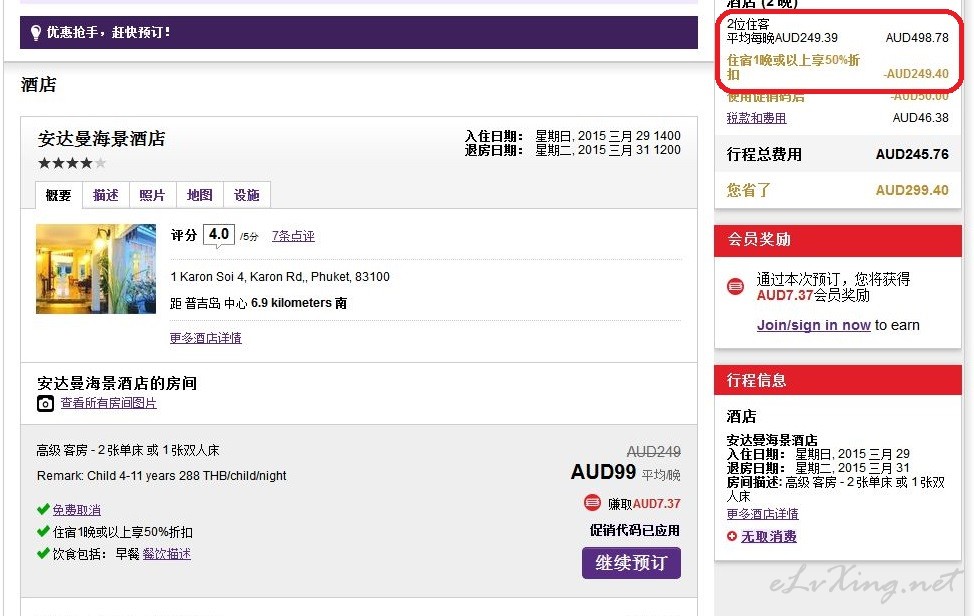Screen dimensions: 974x616
Task: Click the red member rewards icon in sidebar
Action: pyautogui.click(x=736, y=287)
